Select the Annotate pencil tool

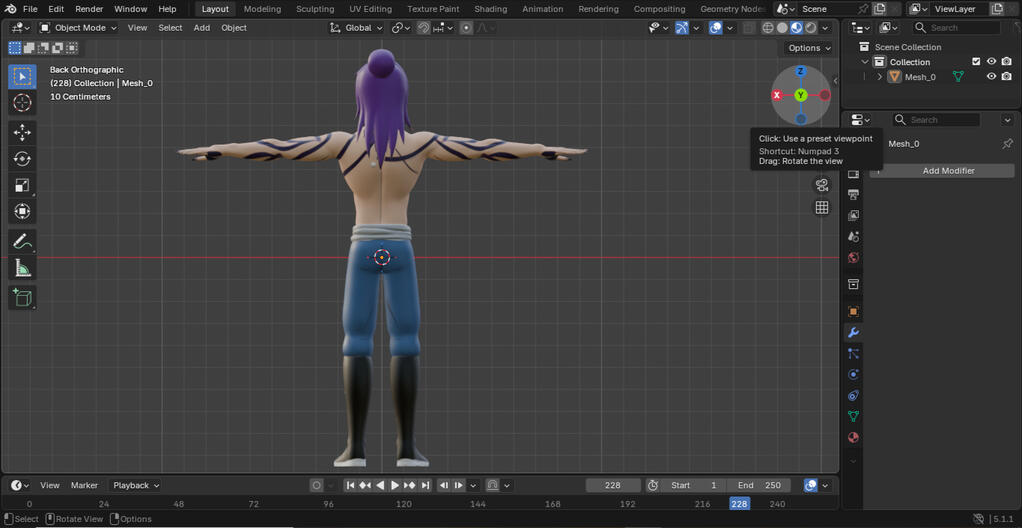(22, 242)
